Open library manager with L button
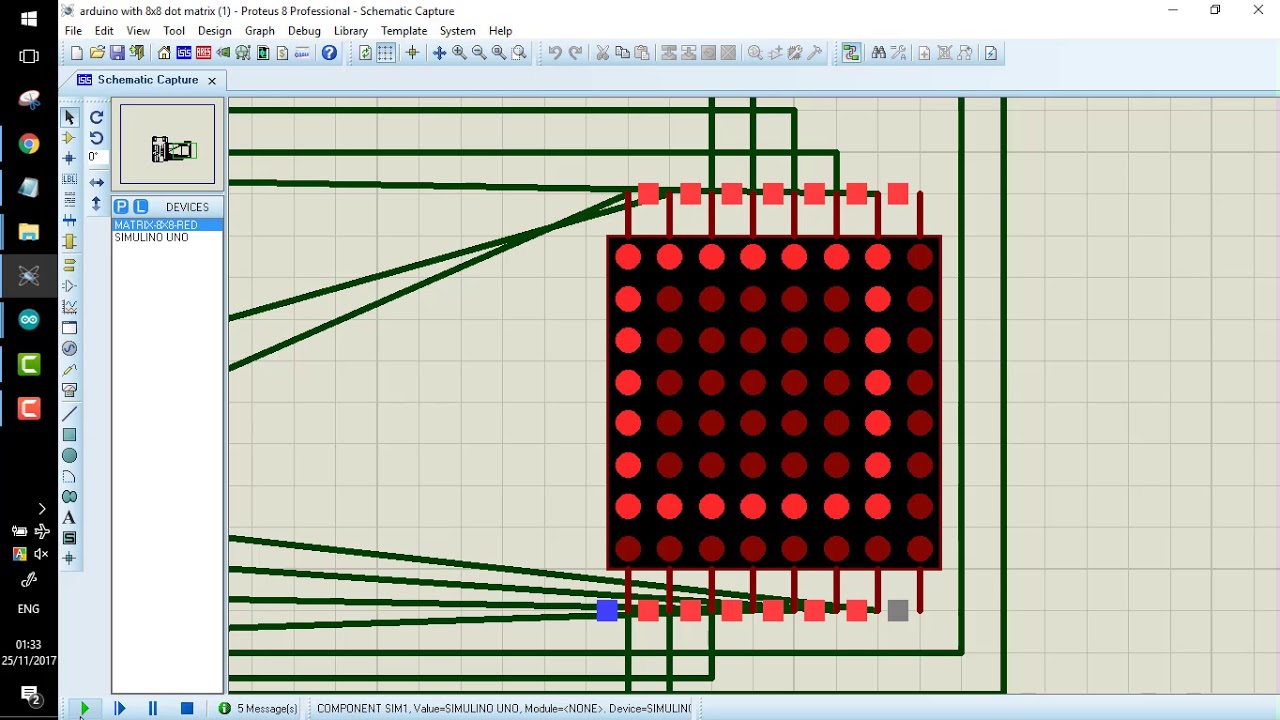The height and width of the screenshot is (720, 1280). point(140,206)
